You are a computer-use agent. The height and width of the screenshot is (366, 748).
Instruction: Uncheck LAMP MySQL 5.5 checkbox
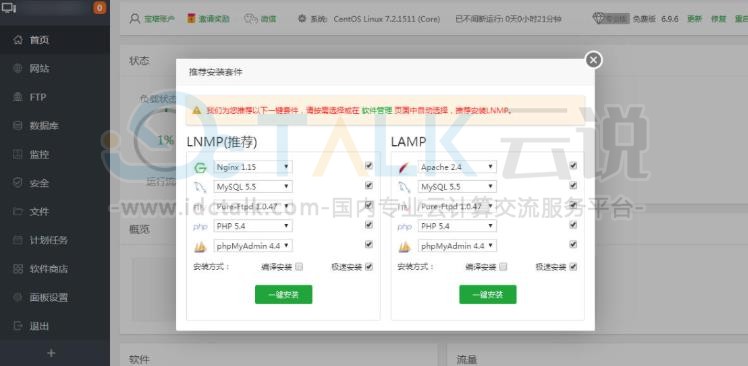(x=573, y=185)
